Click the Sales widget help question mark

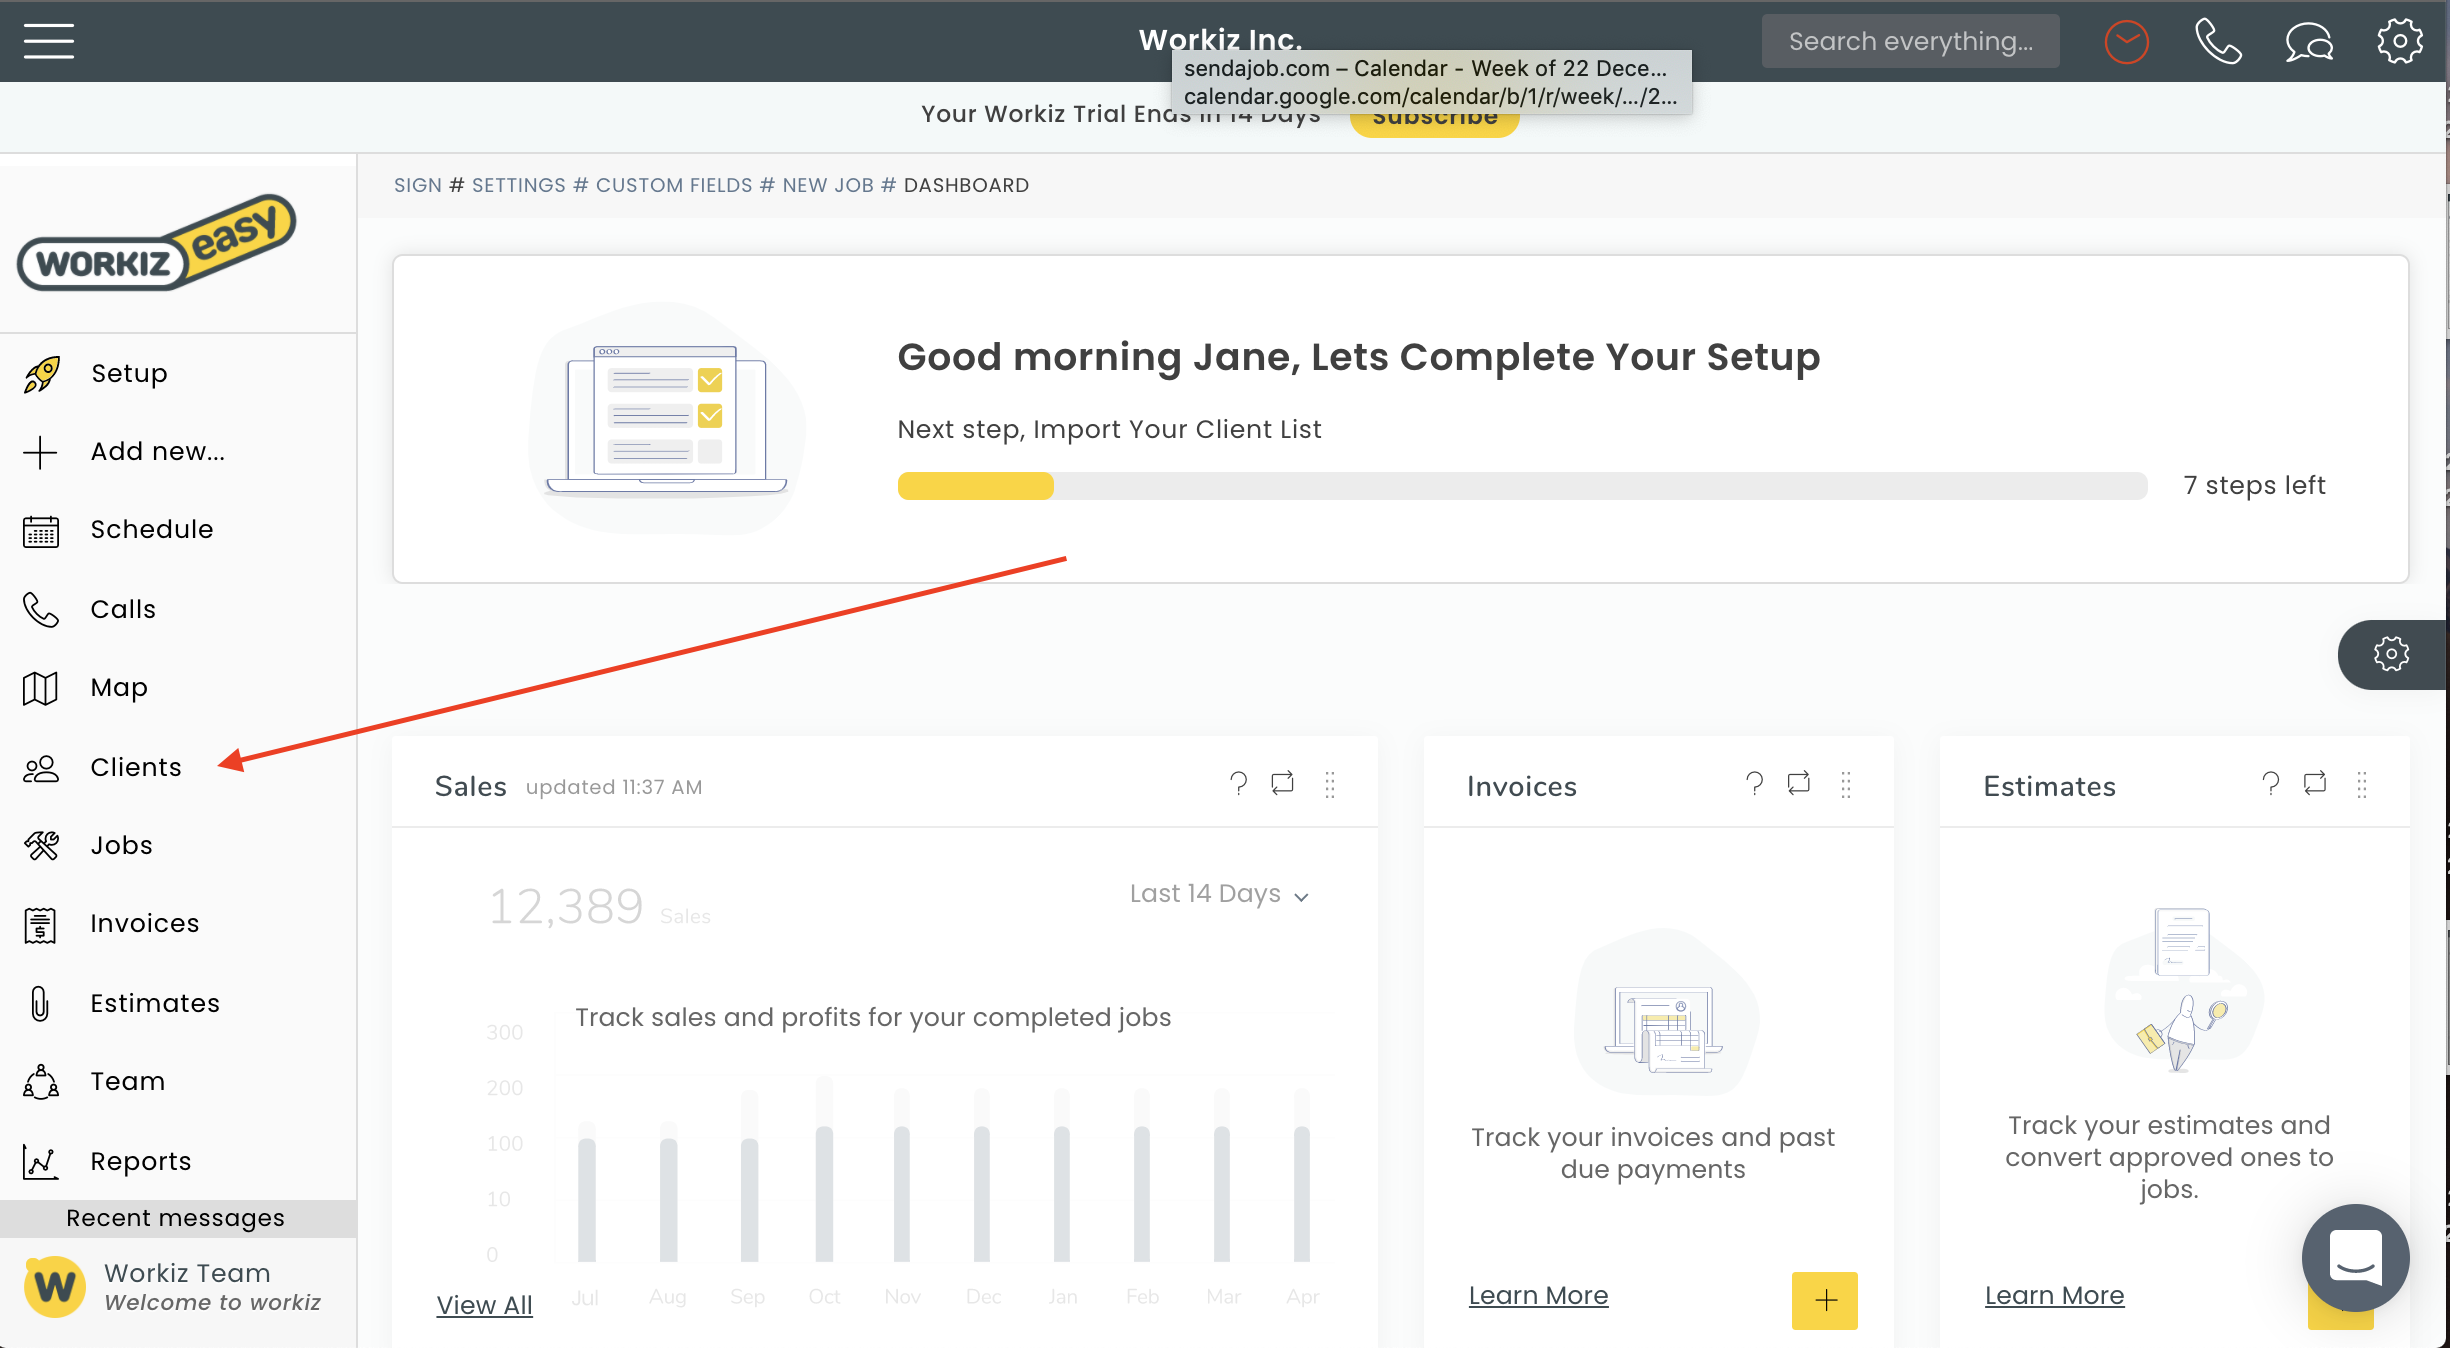[x=1238, y=784]
